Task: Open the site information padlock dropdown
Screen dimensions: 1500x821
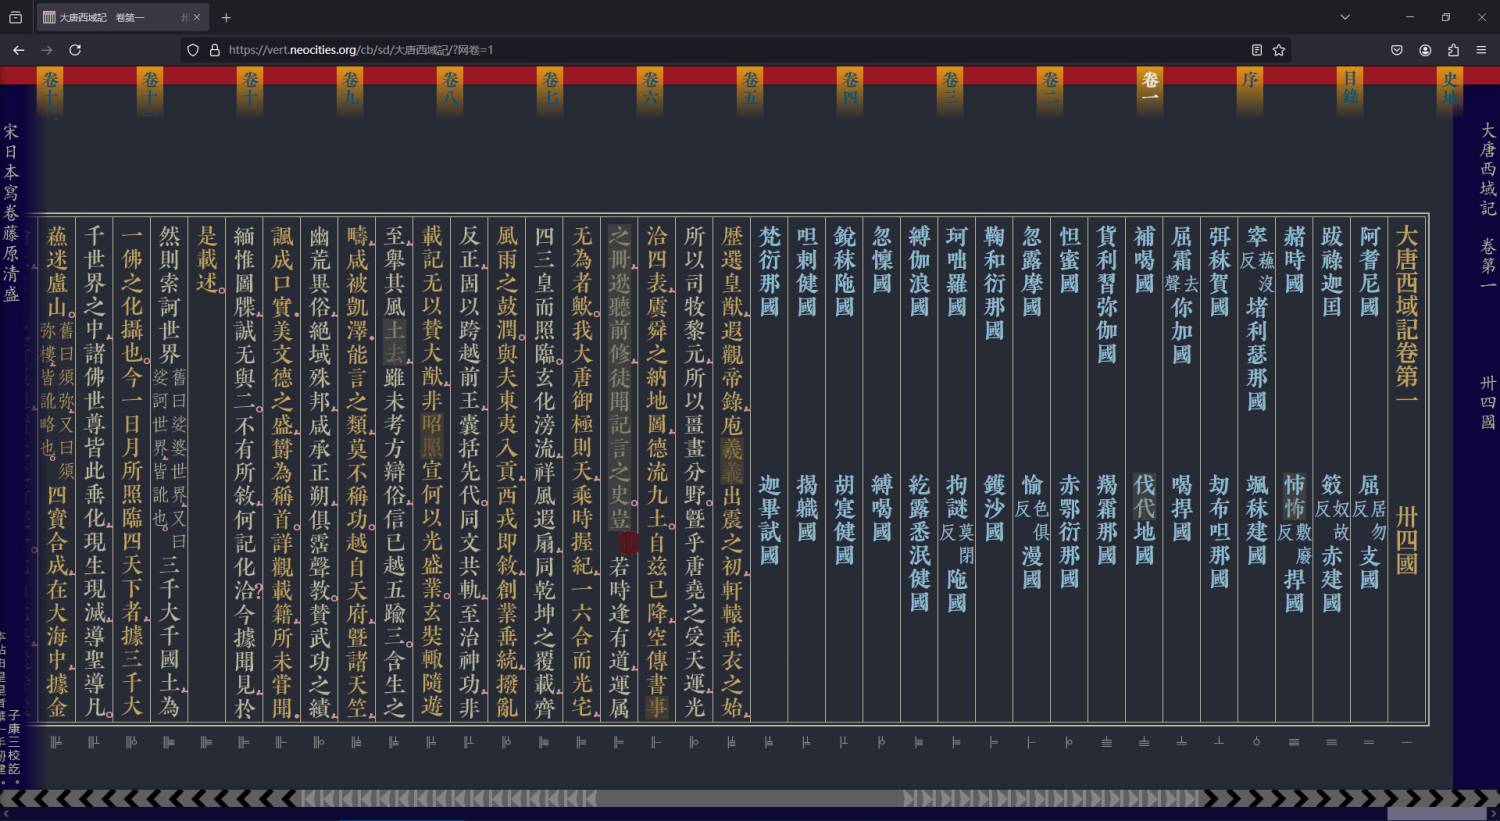Action: click(x=215, y=49)
